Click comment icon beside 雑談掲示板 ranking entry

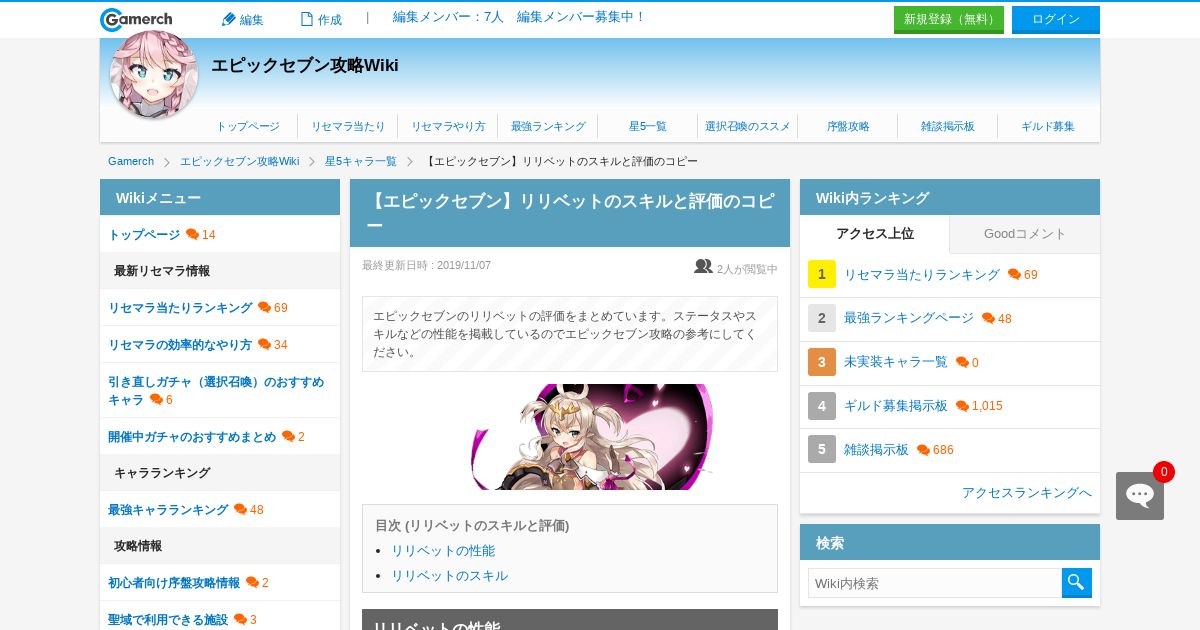pyautogui.click(x=923, y=450)
